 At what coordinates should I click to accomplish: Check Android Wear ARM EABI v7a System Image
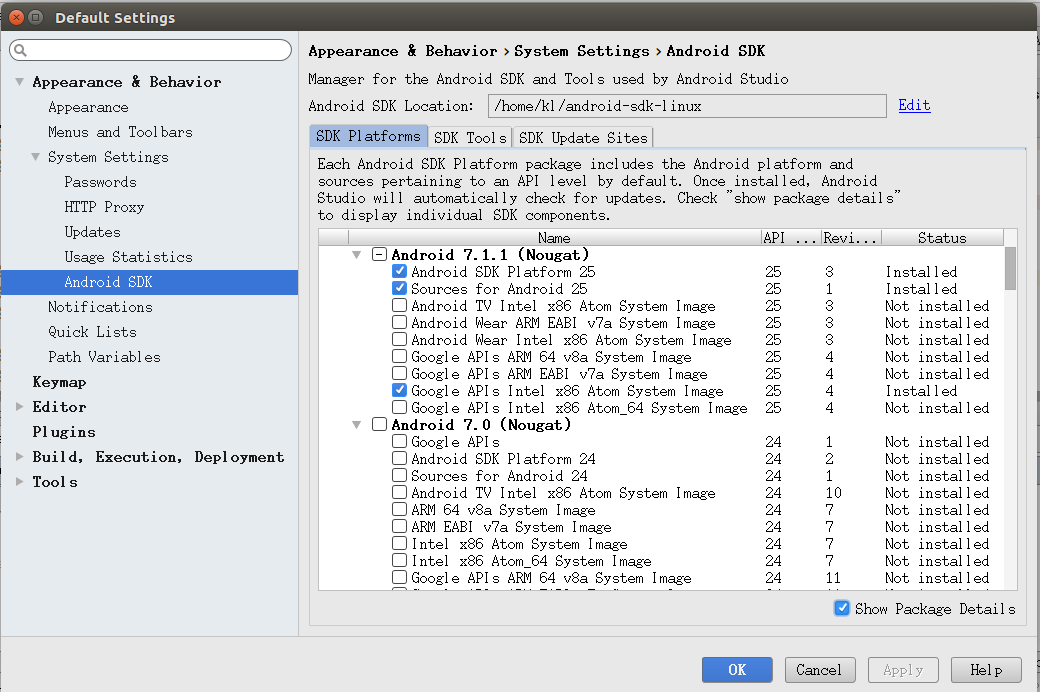coord(399,322)
